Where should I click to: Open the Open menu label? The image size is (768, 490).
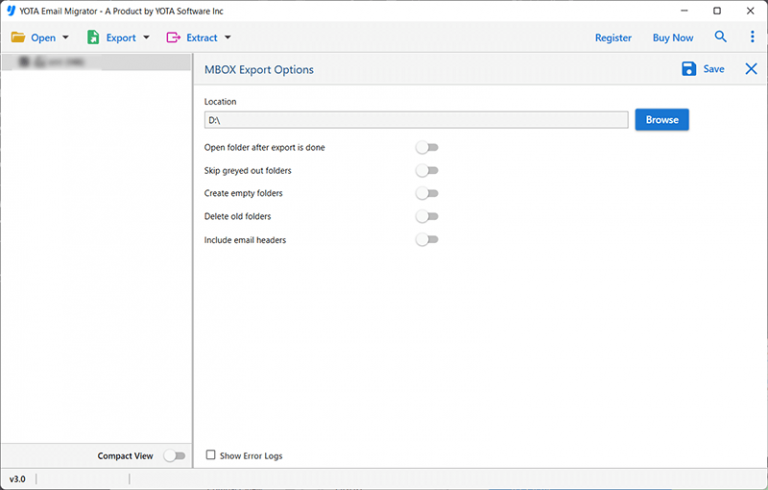[x=43, y=38]
